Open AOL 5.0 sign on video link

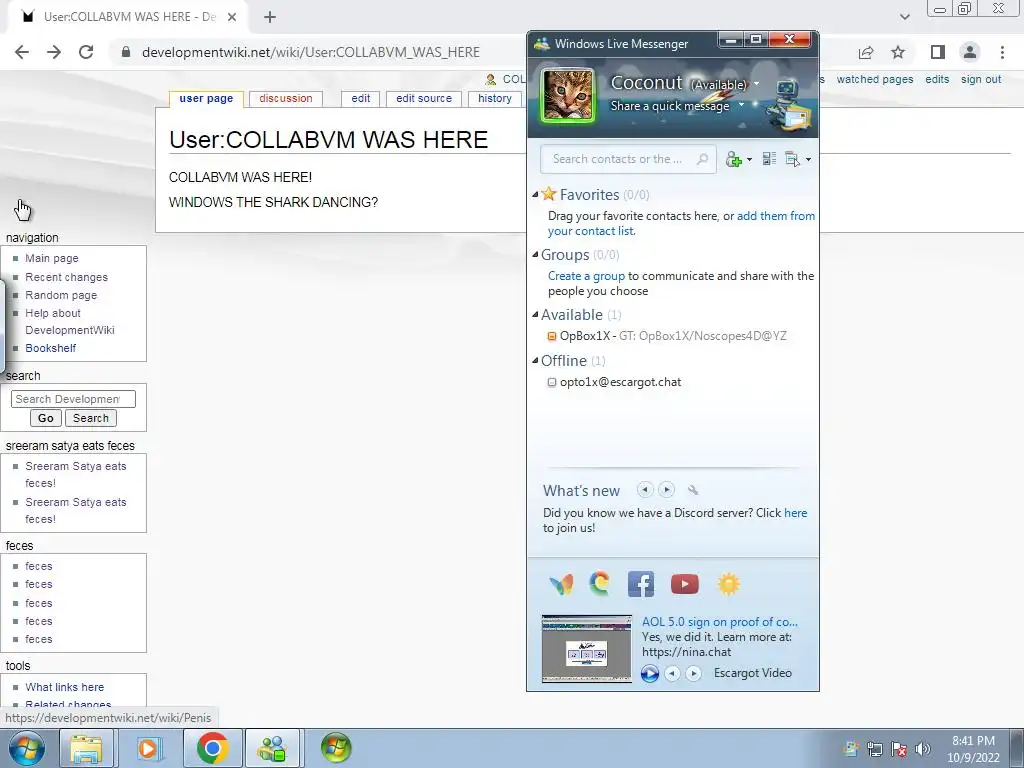tap(719, 622)
